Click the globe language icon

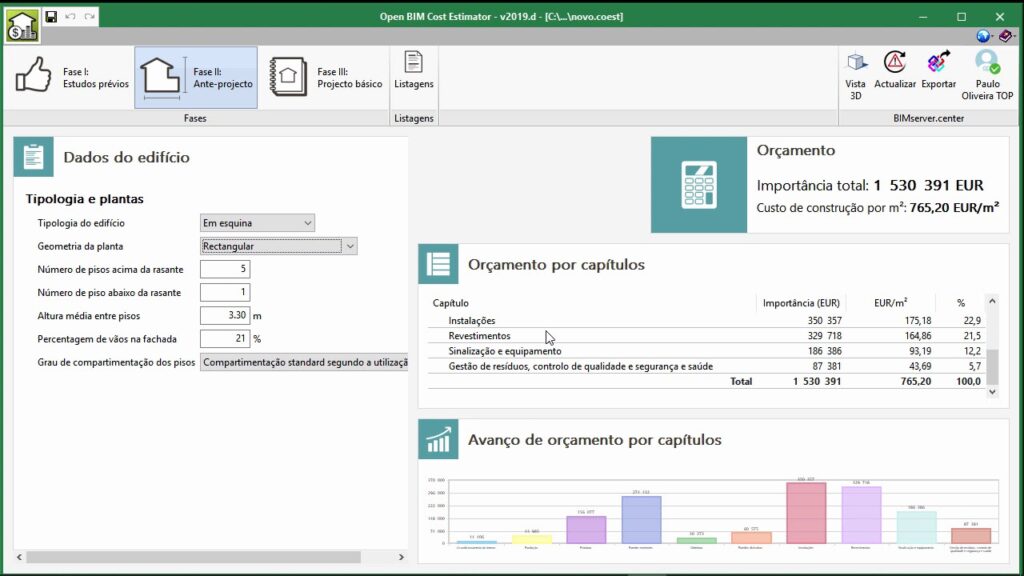(984, 36)
